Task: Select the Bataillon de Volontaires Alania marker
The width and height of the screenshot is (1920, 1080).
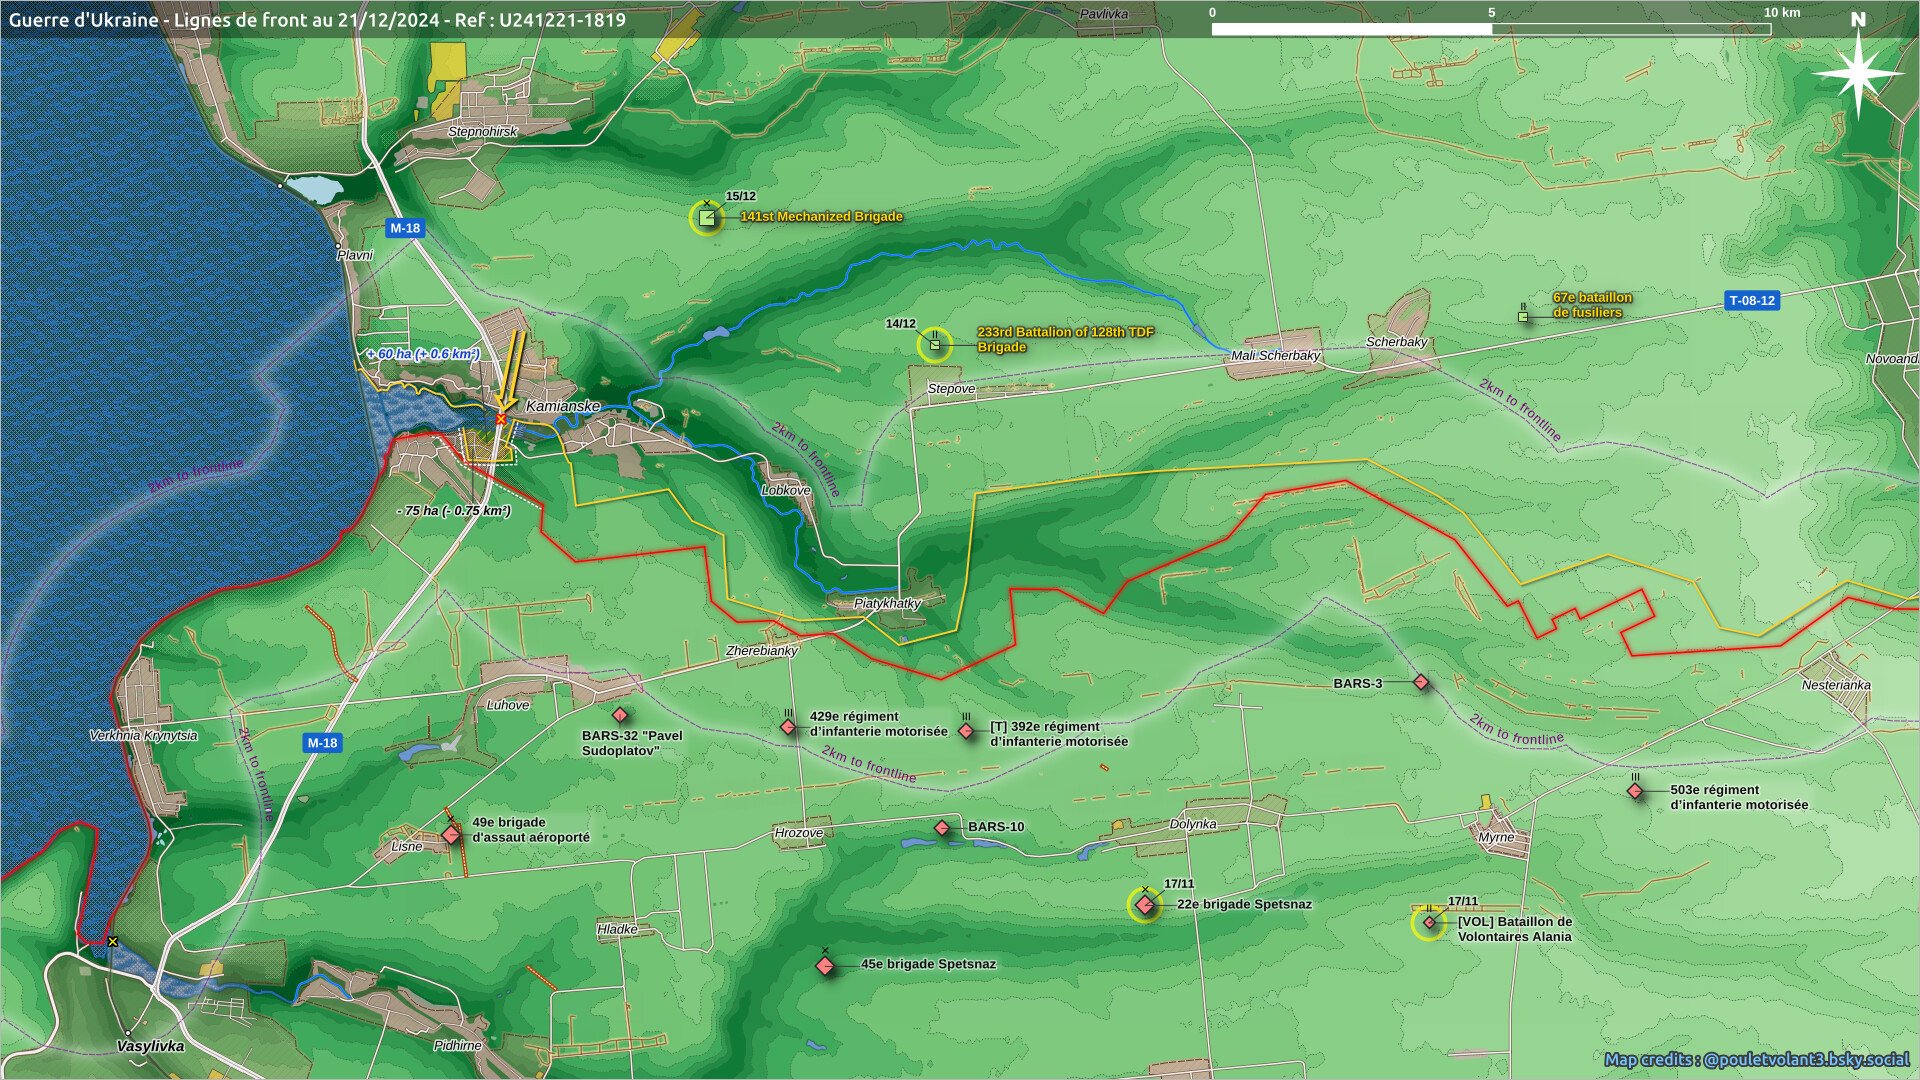Action: 1429,922
